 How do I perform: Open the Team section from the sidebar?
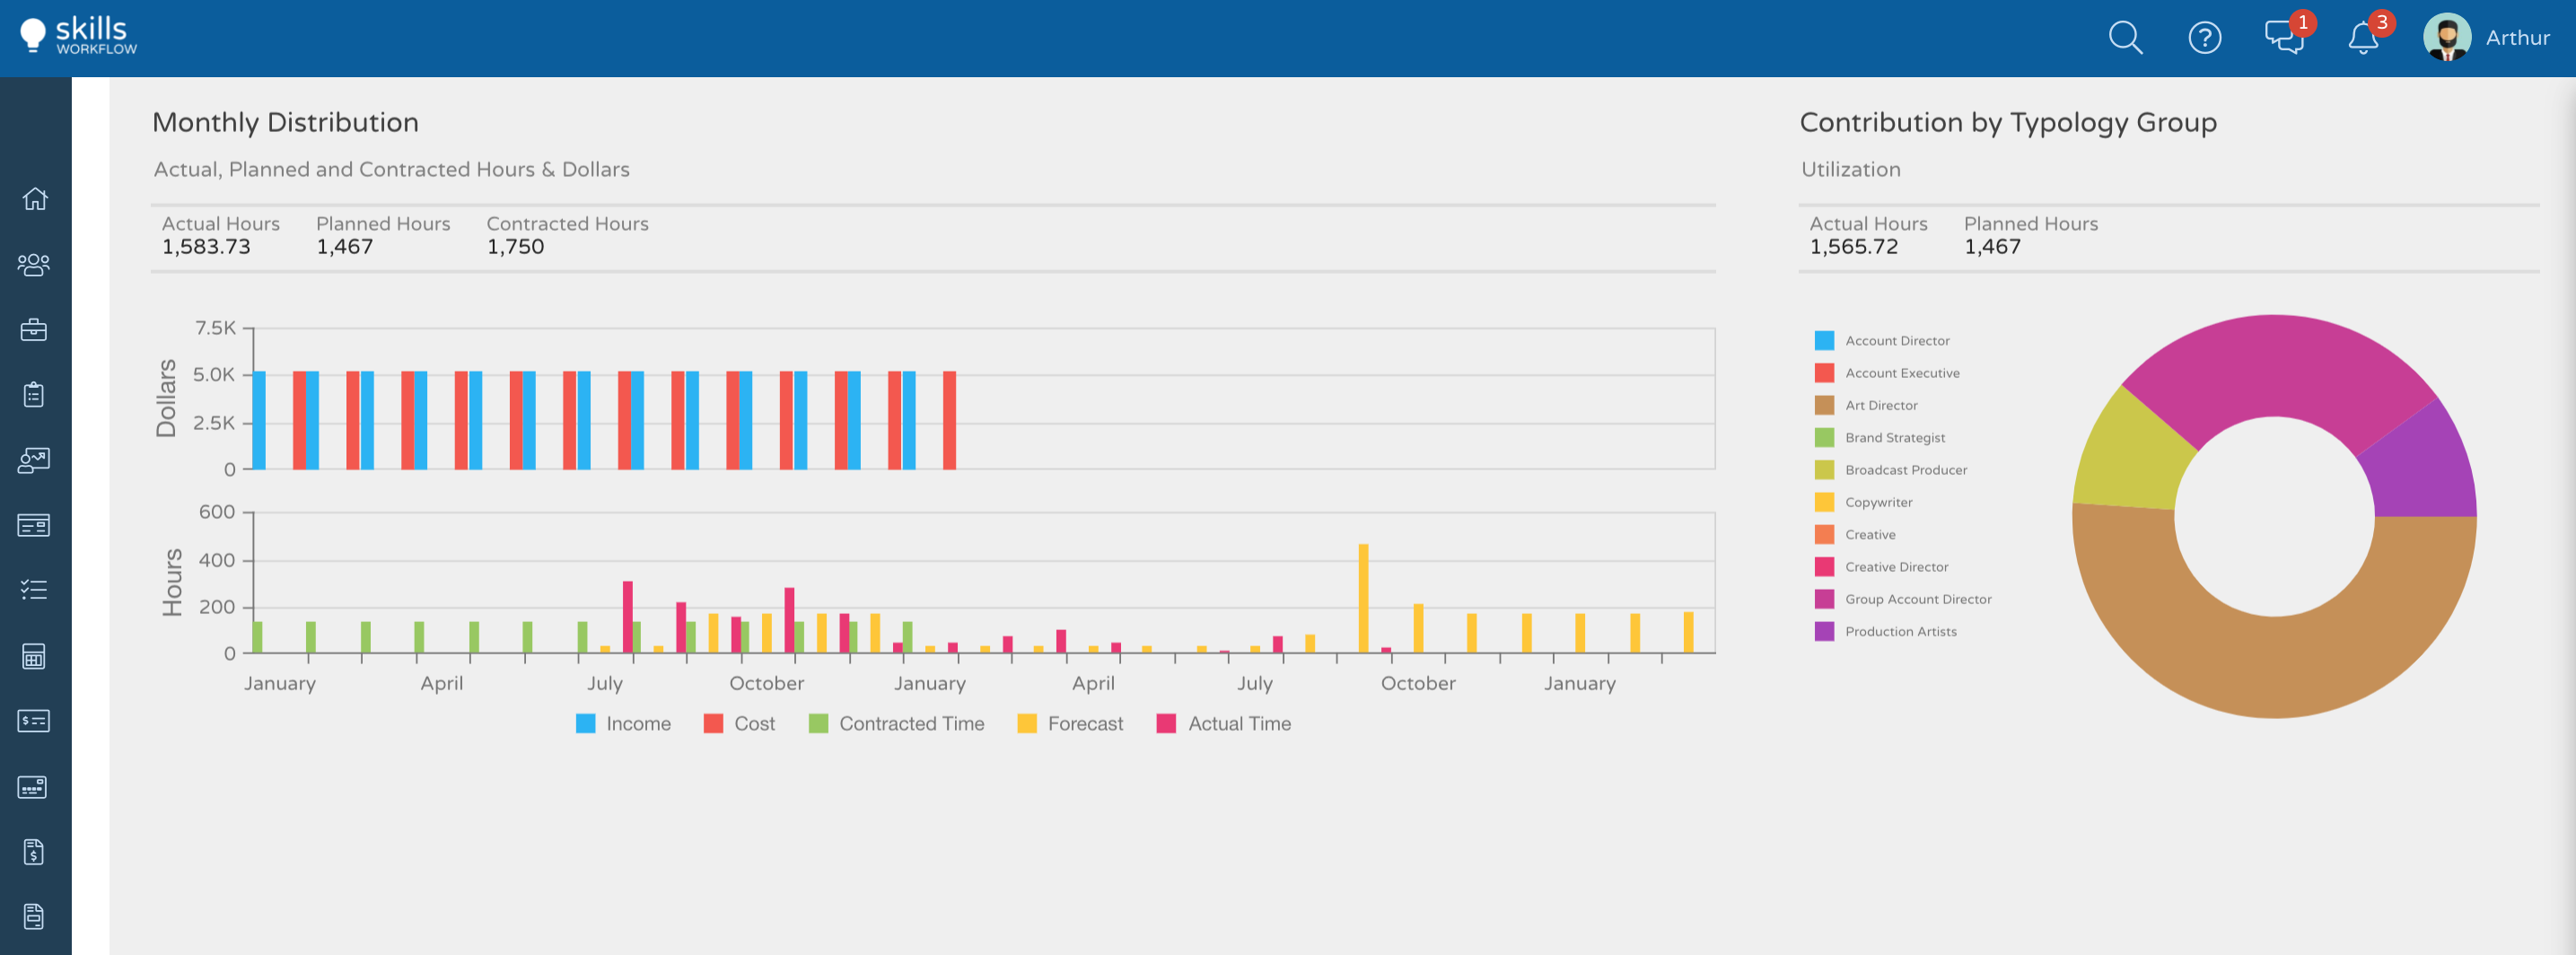(x=35, y=264)
